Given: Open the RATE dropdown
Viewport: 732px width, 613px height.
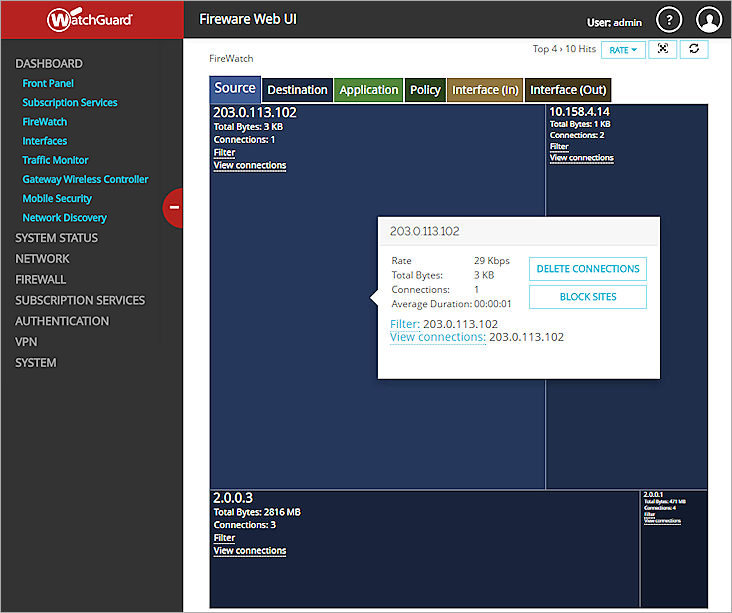Looking at the screenshot, I should (623, 49).
